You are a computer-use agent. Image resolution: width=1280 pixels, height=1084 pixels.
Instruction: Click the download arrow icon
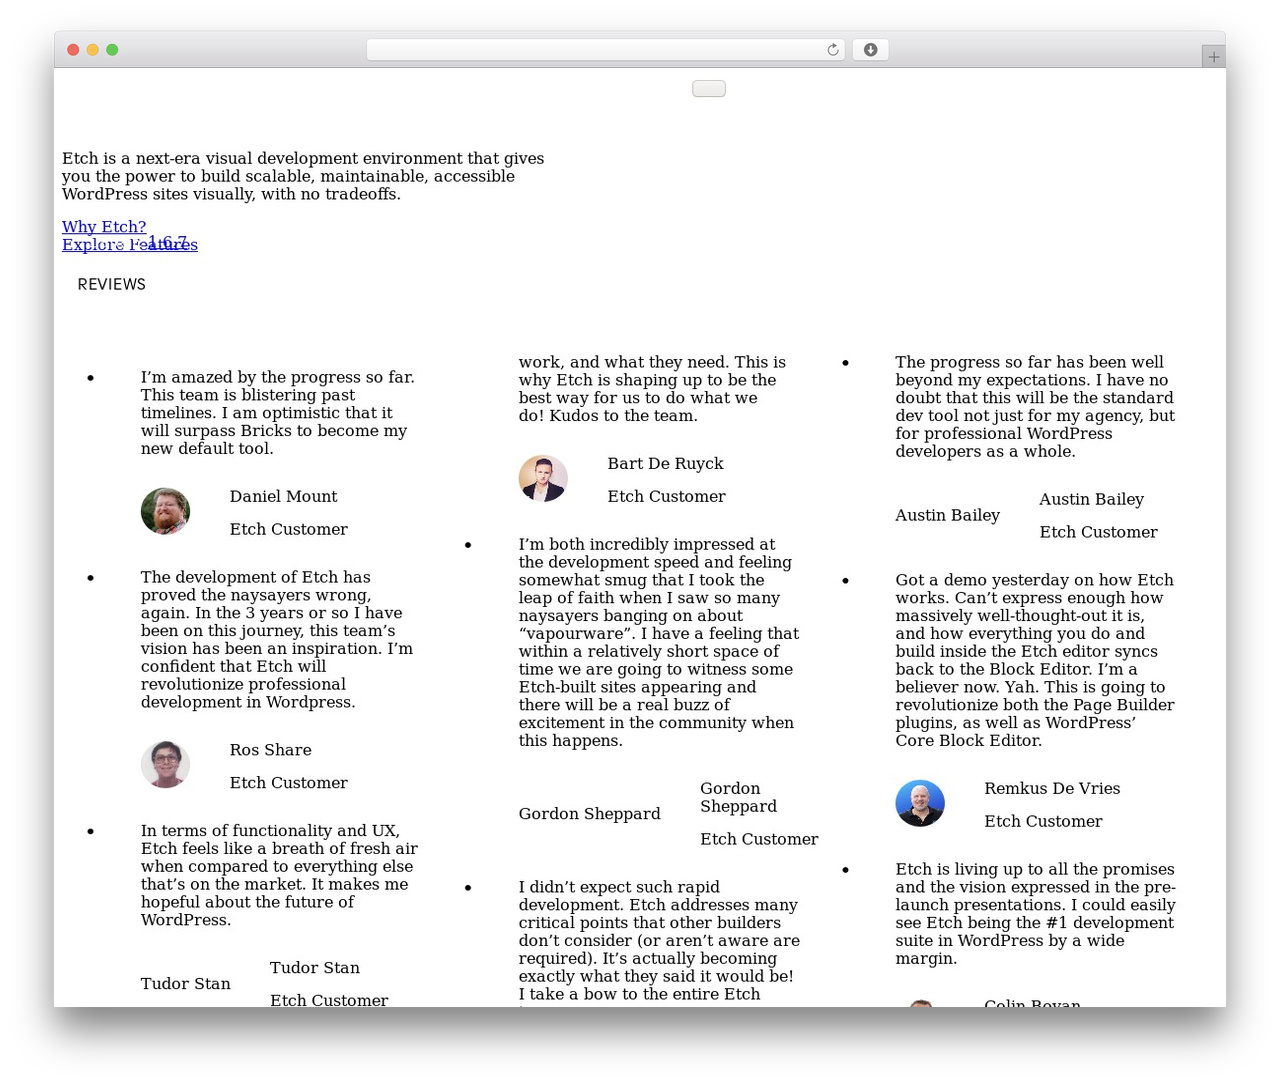(x=870, y=50)
